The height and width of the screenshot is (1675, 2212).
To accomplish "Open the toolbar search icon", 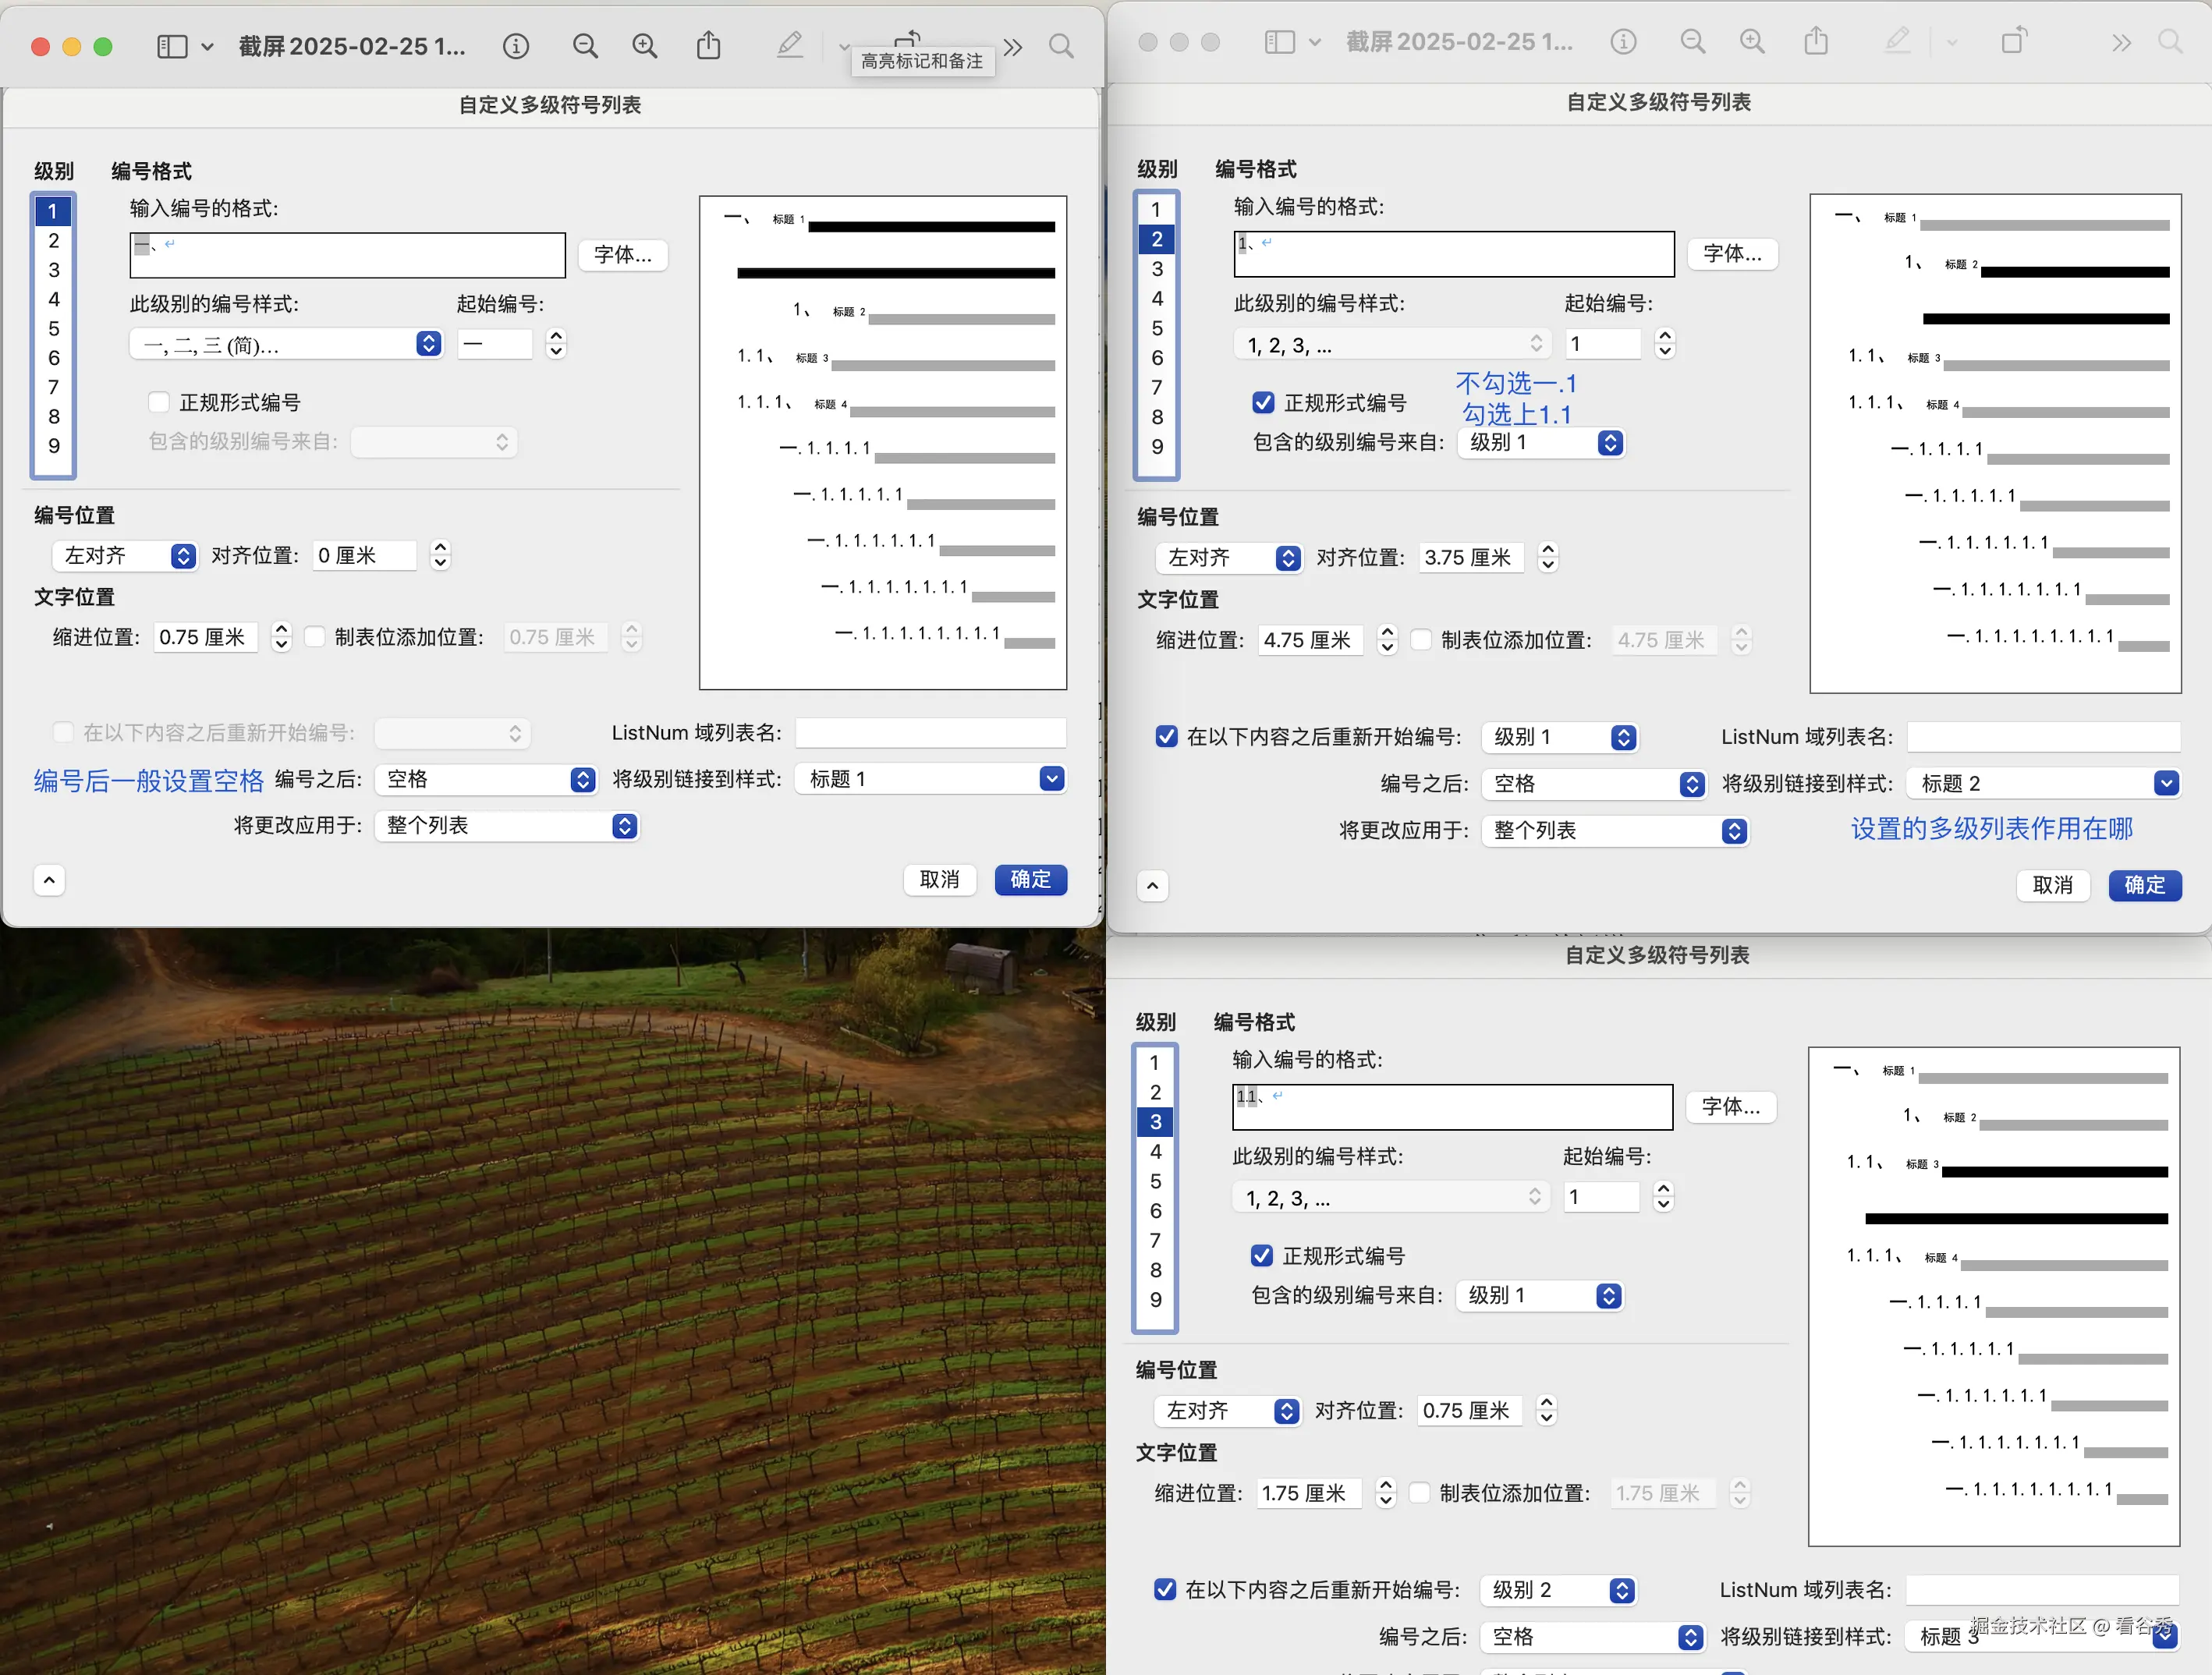I will tap(1062, 46).
